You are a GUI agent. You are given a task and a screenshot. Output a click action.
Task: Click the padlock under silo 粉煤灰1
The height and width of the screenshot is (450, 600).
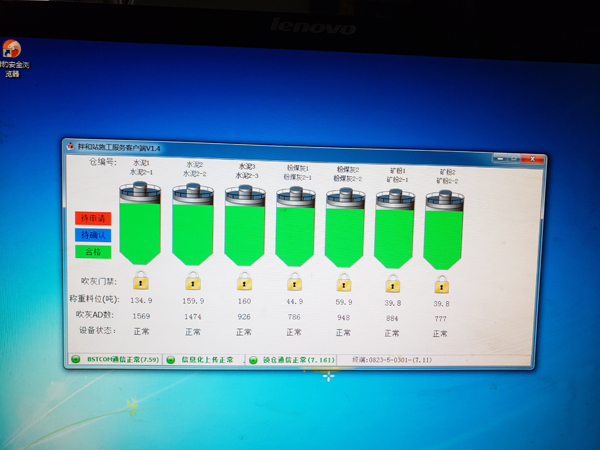coord(294,283)
